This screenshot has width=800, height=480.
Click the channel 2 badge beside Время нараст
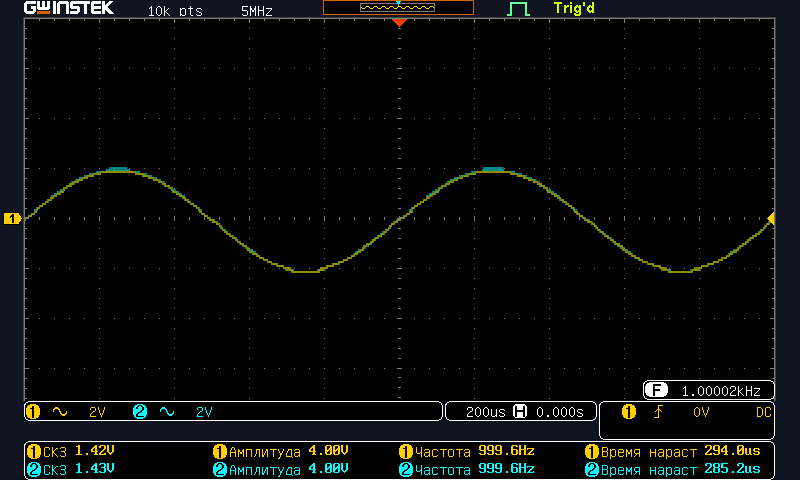pos(592,469)
